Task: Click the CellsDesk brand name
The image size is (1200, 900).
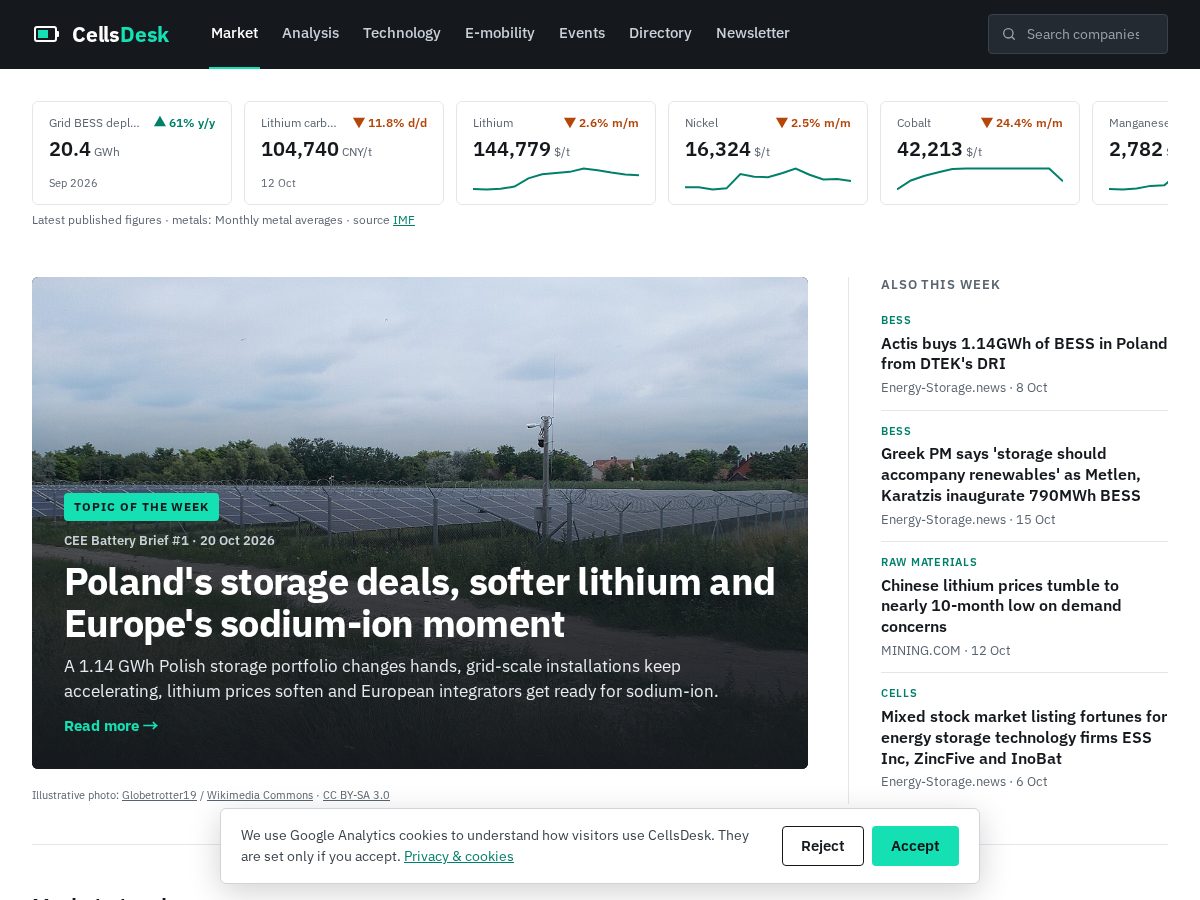Action: click(x=120, y=35)
